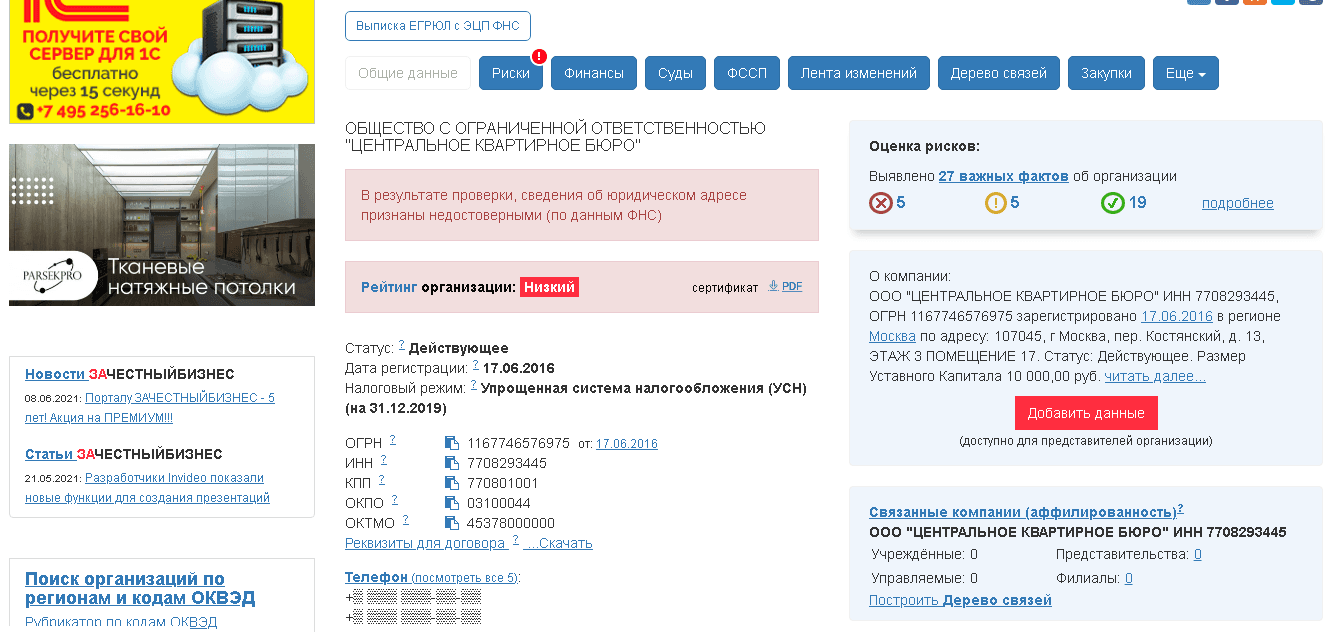The width and height of the screenshot is (1332, 632).
Task: Click the copy icon beside КПП
Action: click(x=451, y=483)
